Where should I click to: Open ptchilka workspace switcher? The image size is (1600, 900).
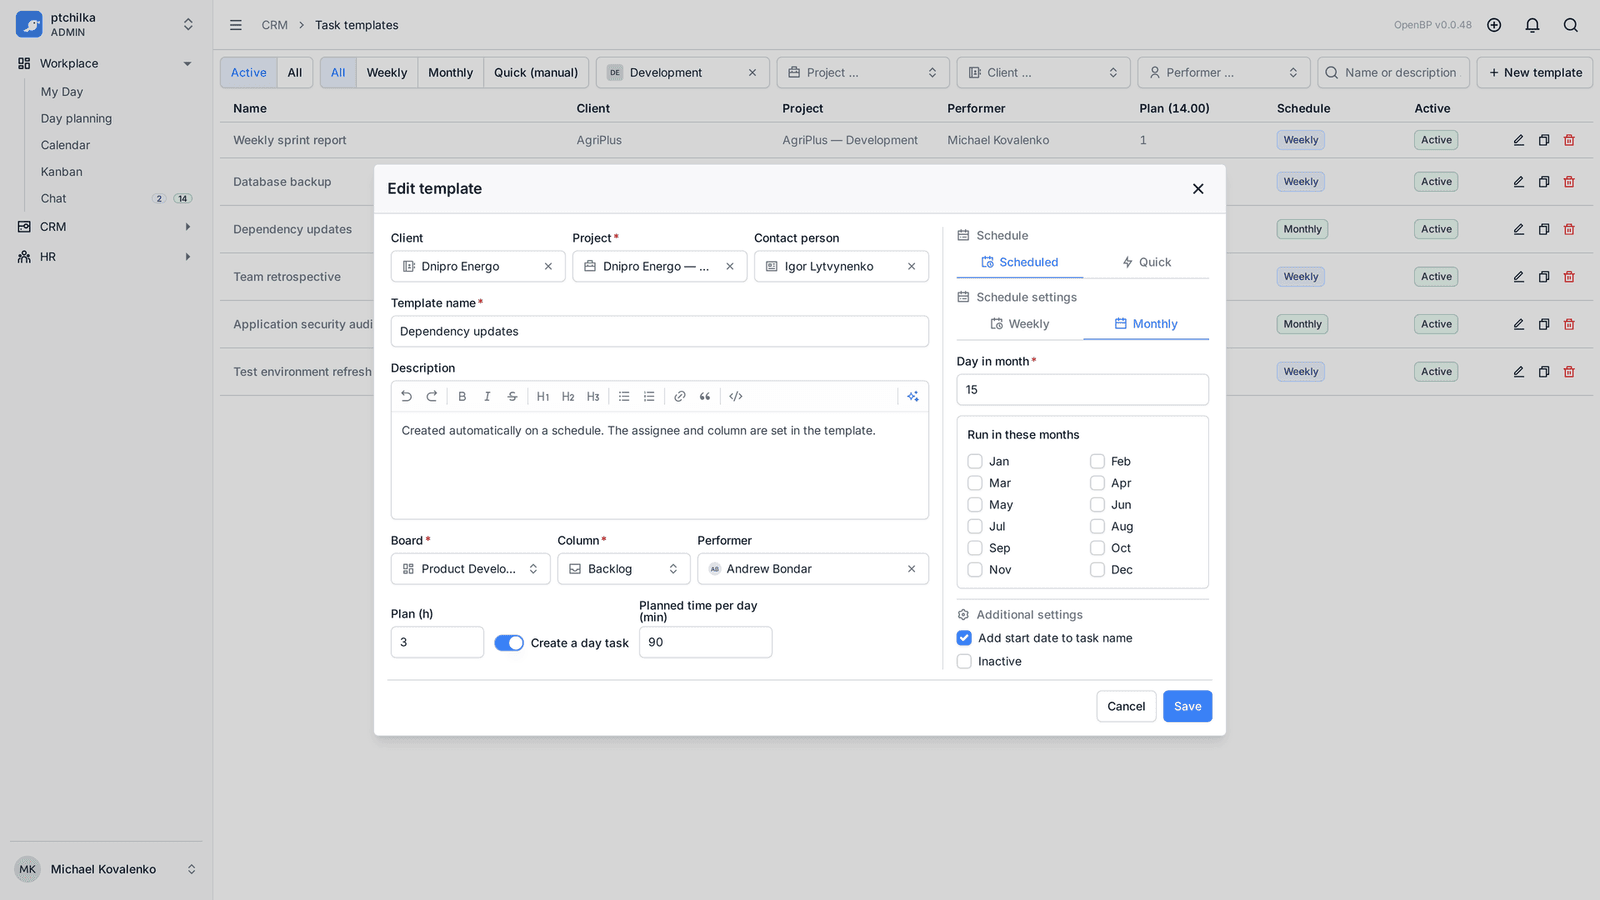click(x=105, y=25)
